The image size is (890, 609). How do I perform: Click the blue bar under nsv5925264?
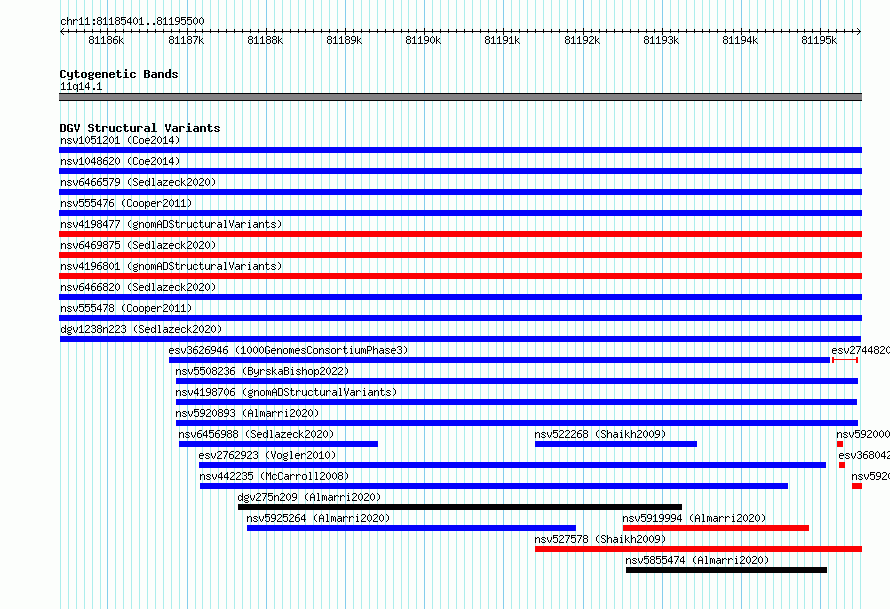pyautogui.click(x=412, y=528)
